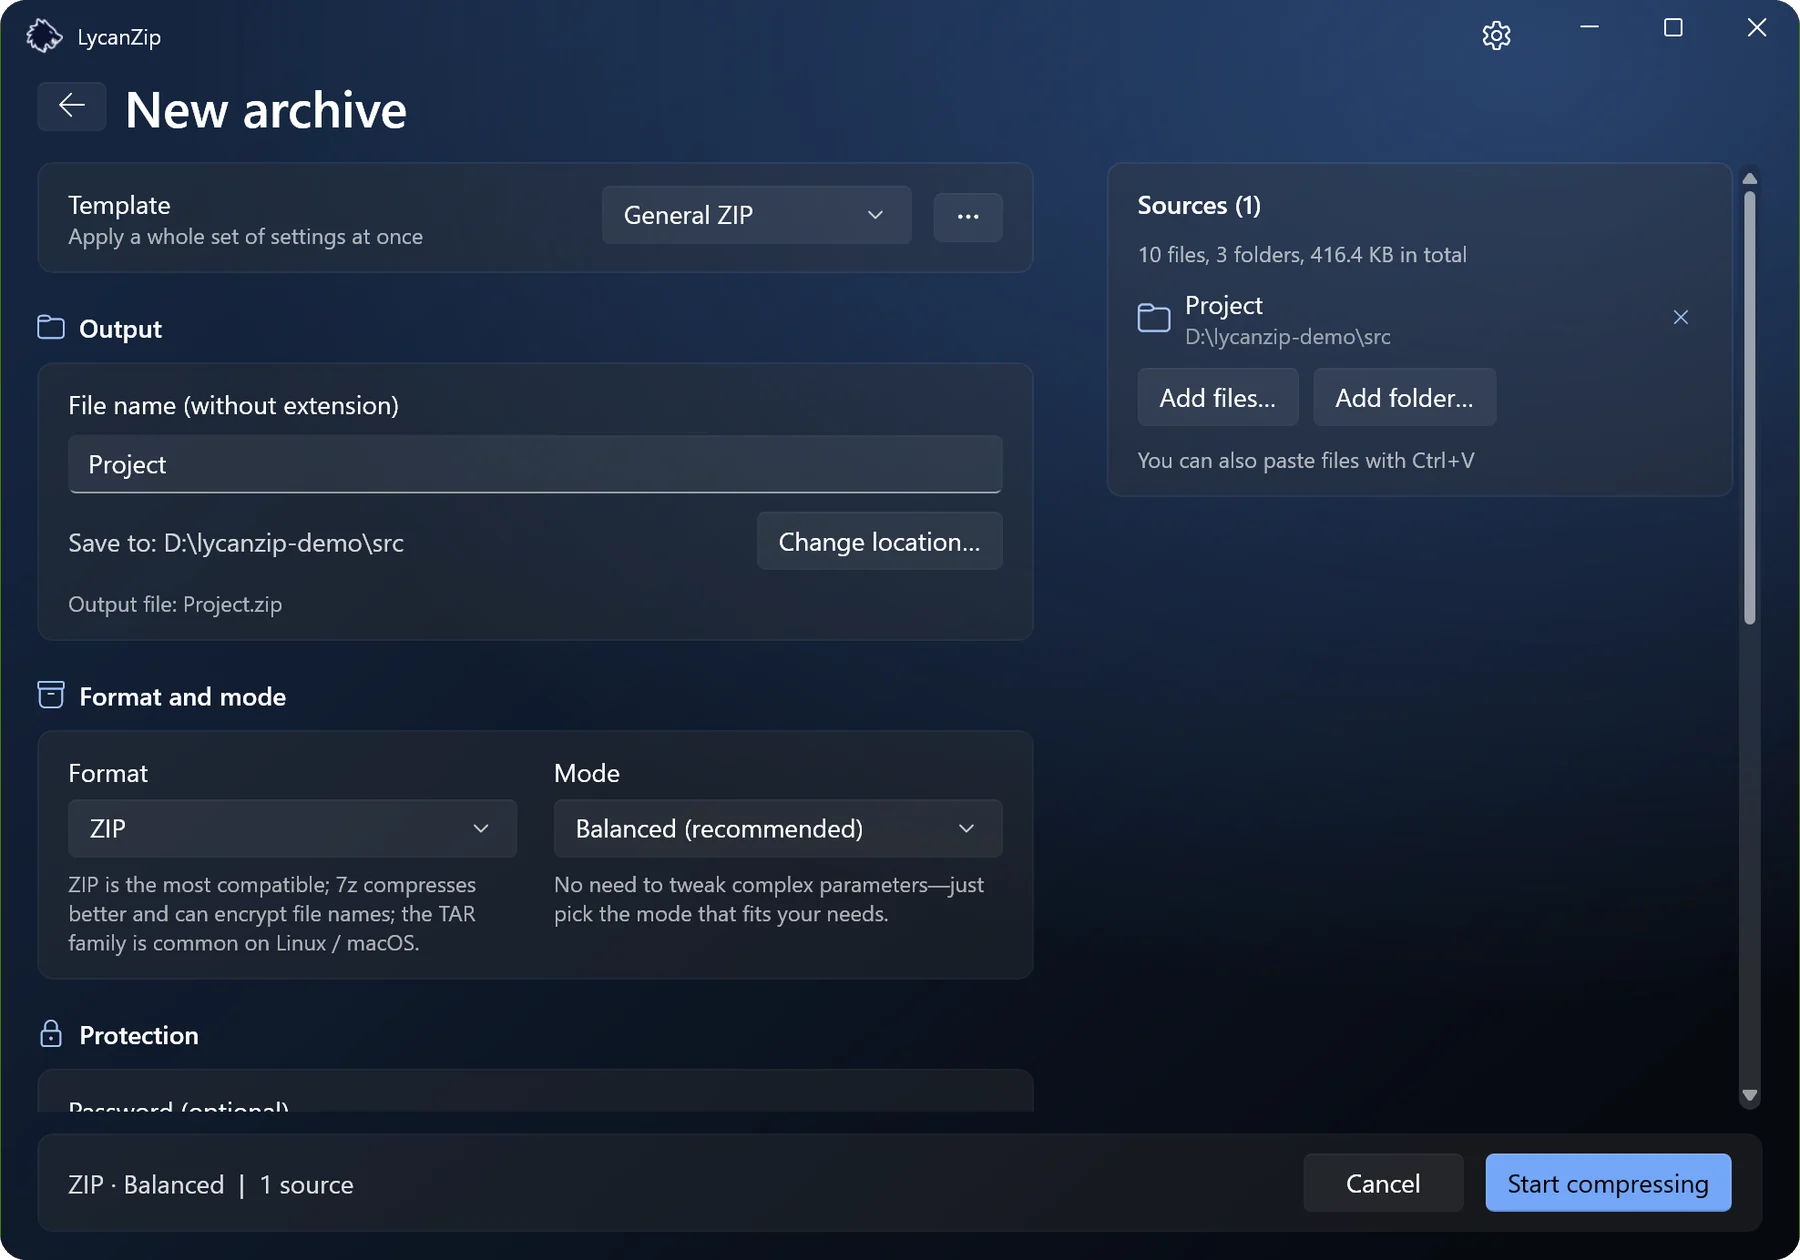Cancel the new archive
1800x1260 pixels.
(1383, 1183)
